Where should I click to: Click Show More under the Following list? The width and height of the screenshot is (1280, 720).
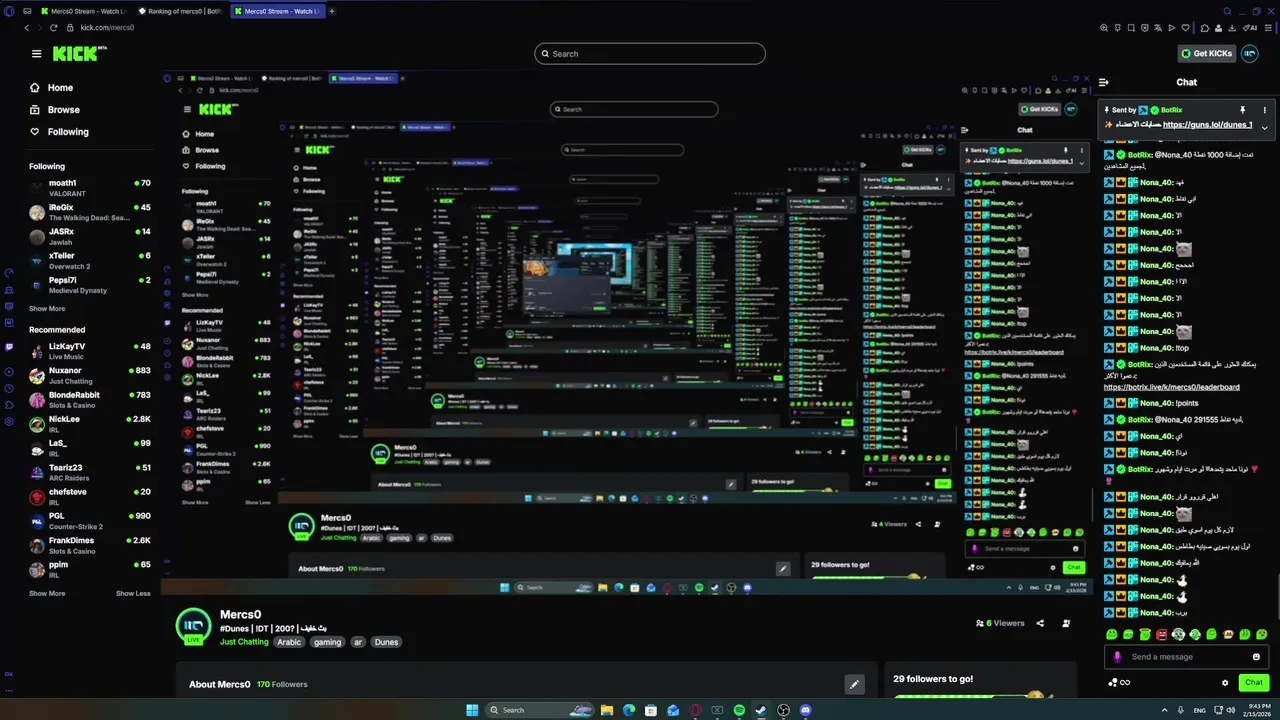point(47,309)
